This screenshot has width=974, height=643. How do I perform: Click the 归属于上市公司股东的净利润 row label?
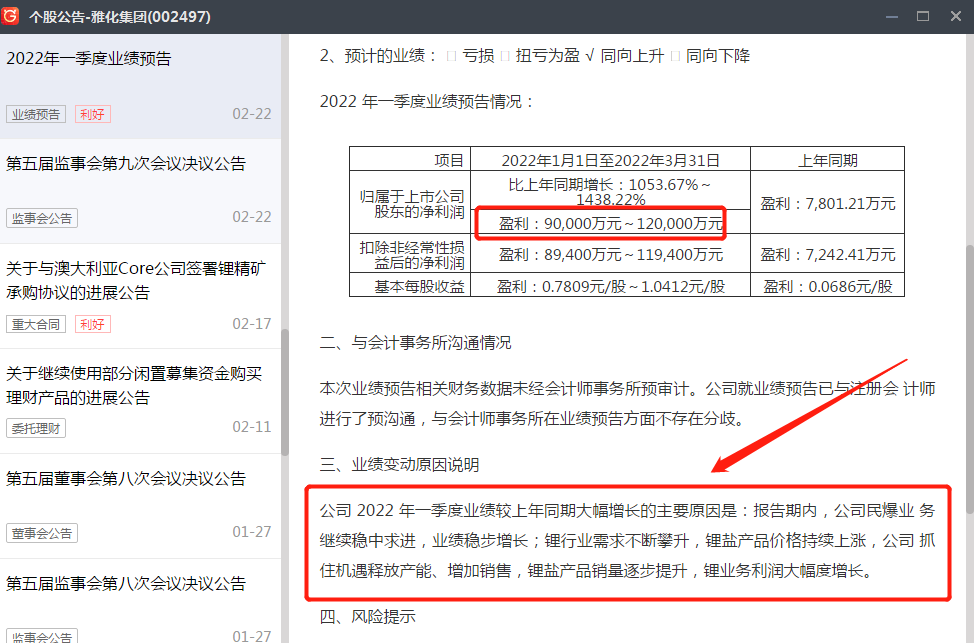coord(410,203)
